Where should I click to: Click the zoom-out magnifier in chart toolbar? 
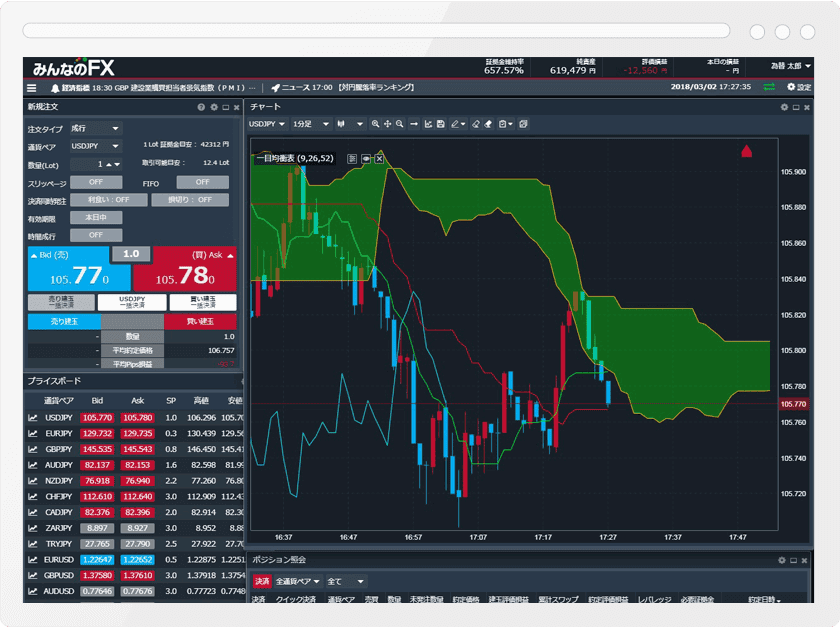coord(400,124)
